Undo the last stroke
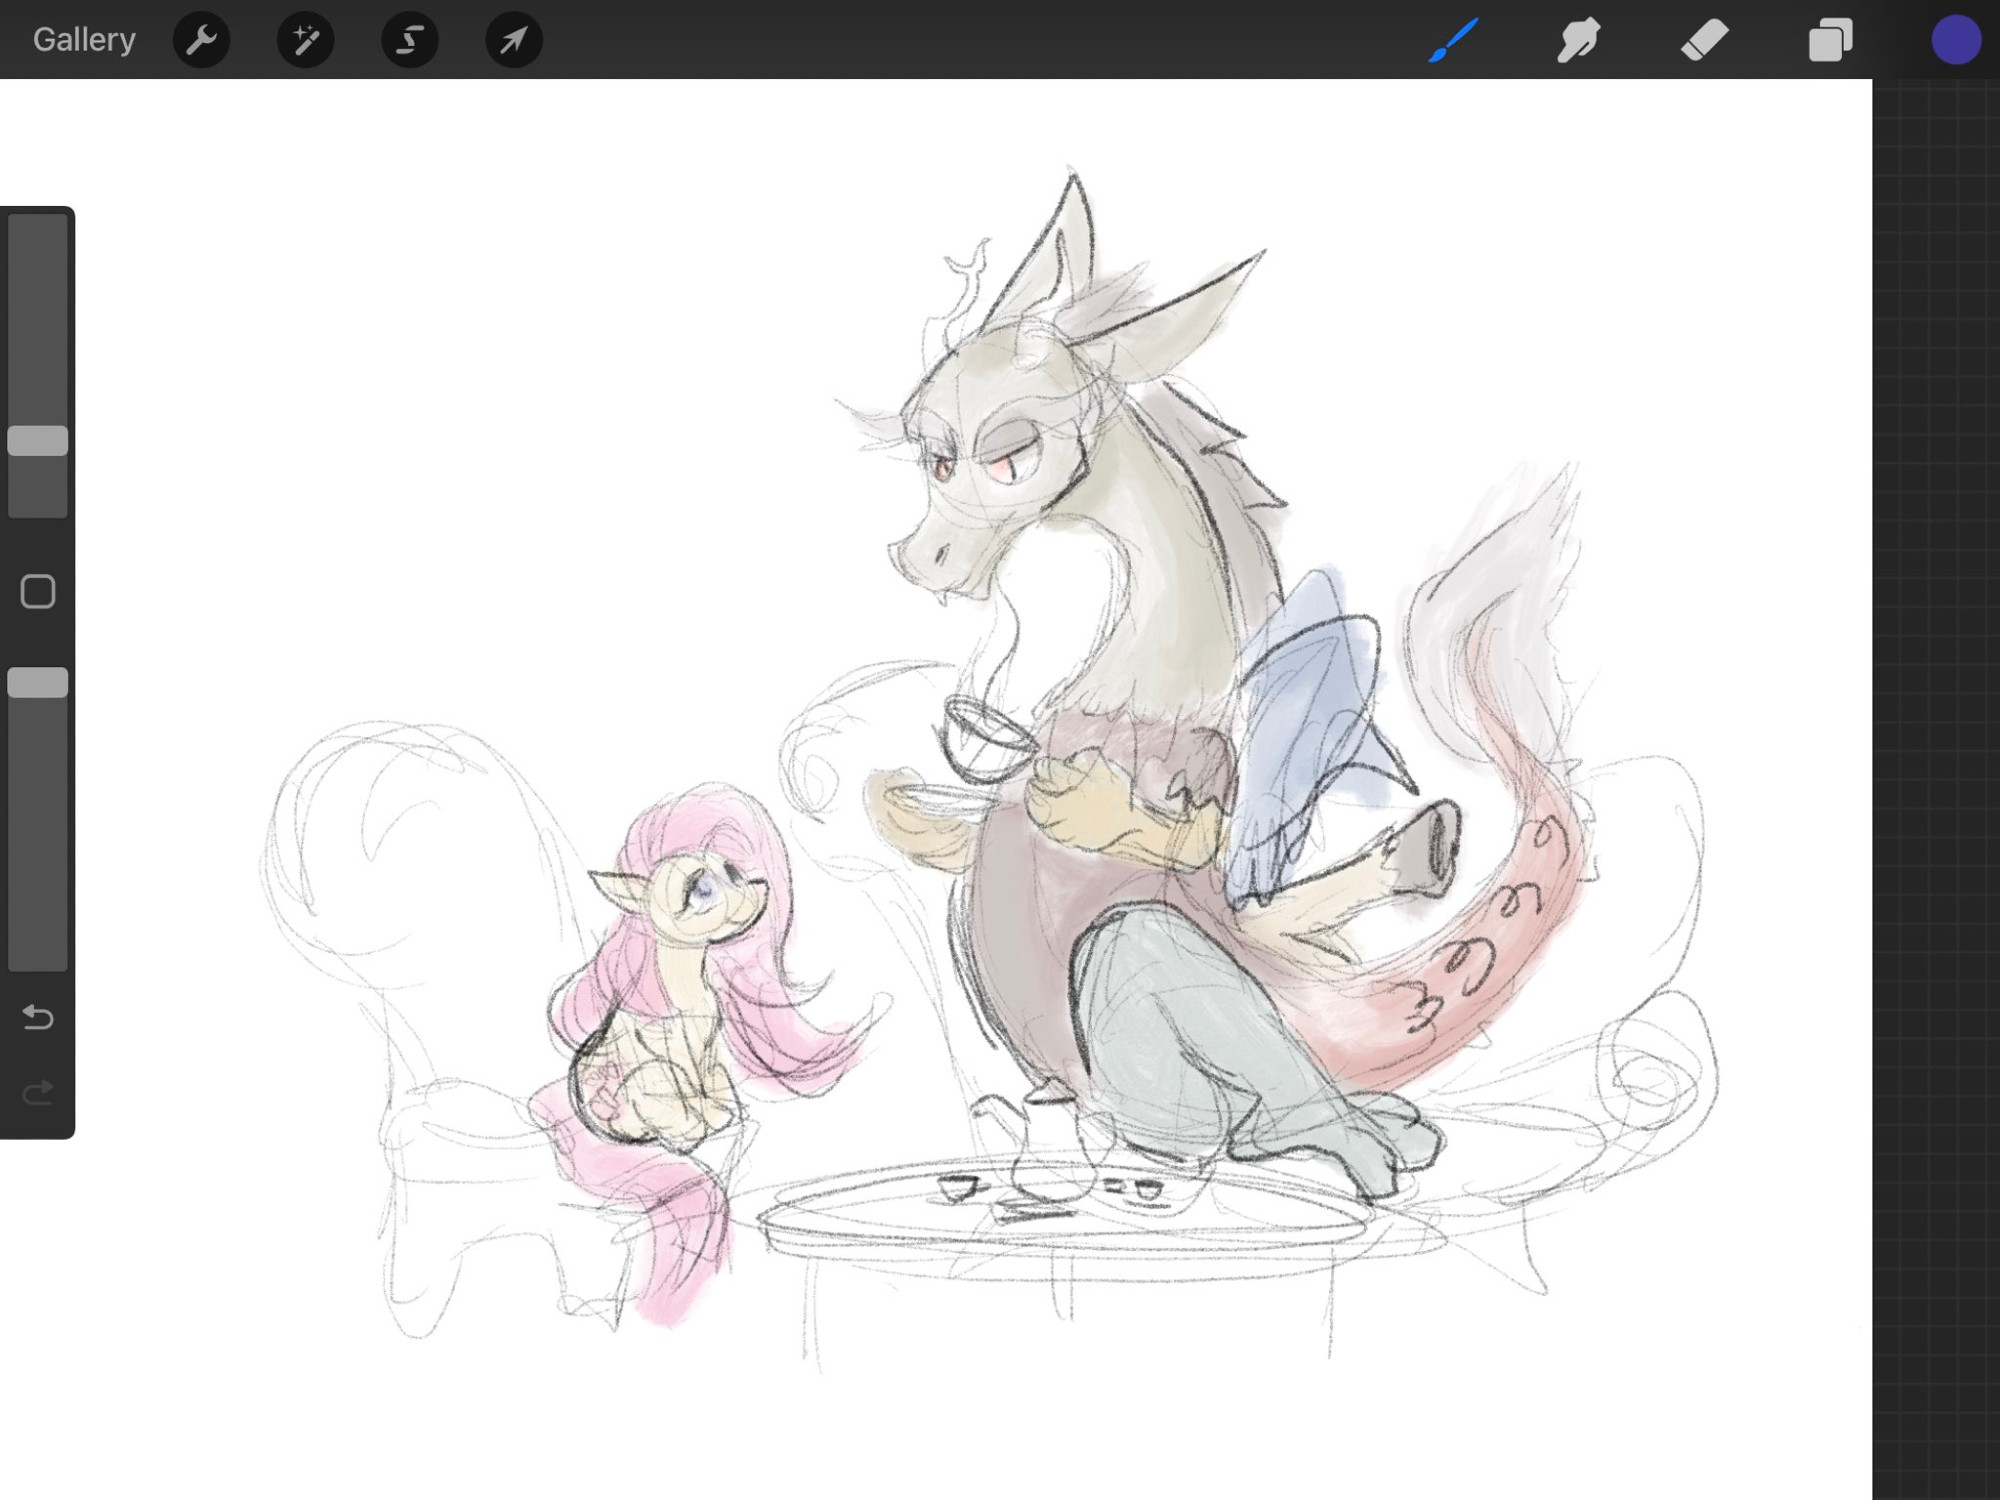 click(x=38, y=1017)
